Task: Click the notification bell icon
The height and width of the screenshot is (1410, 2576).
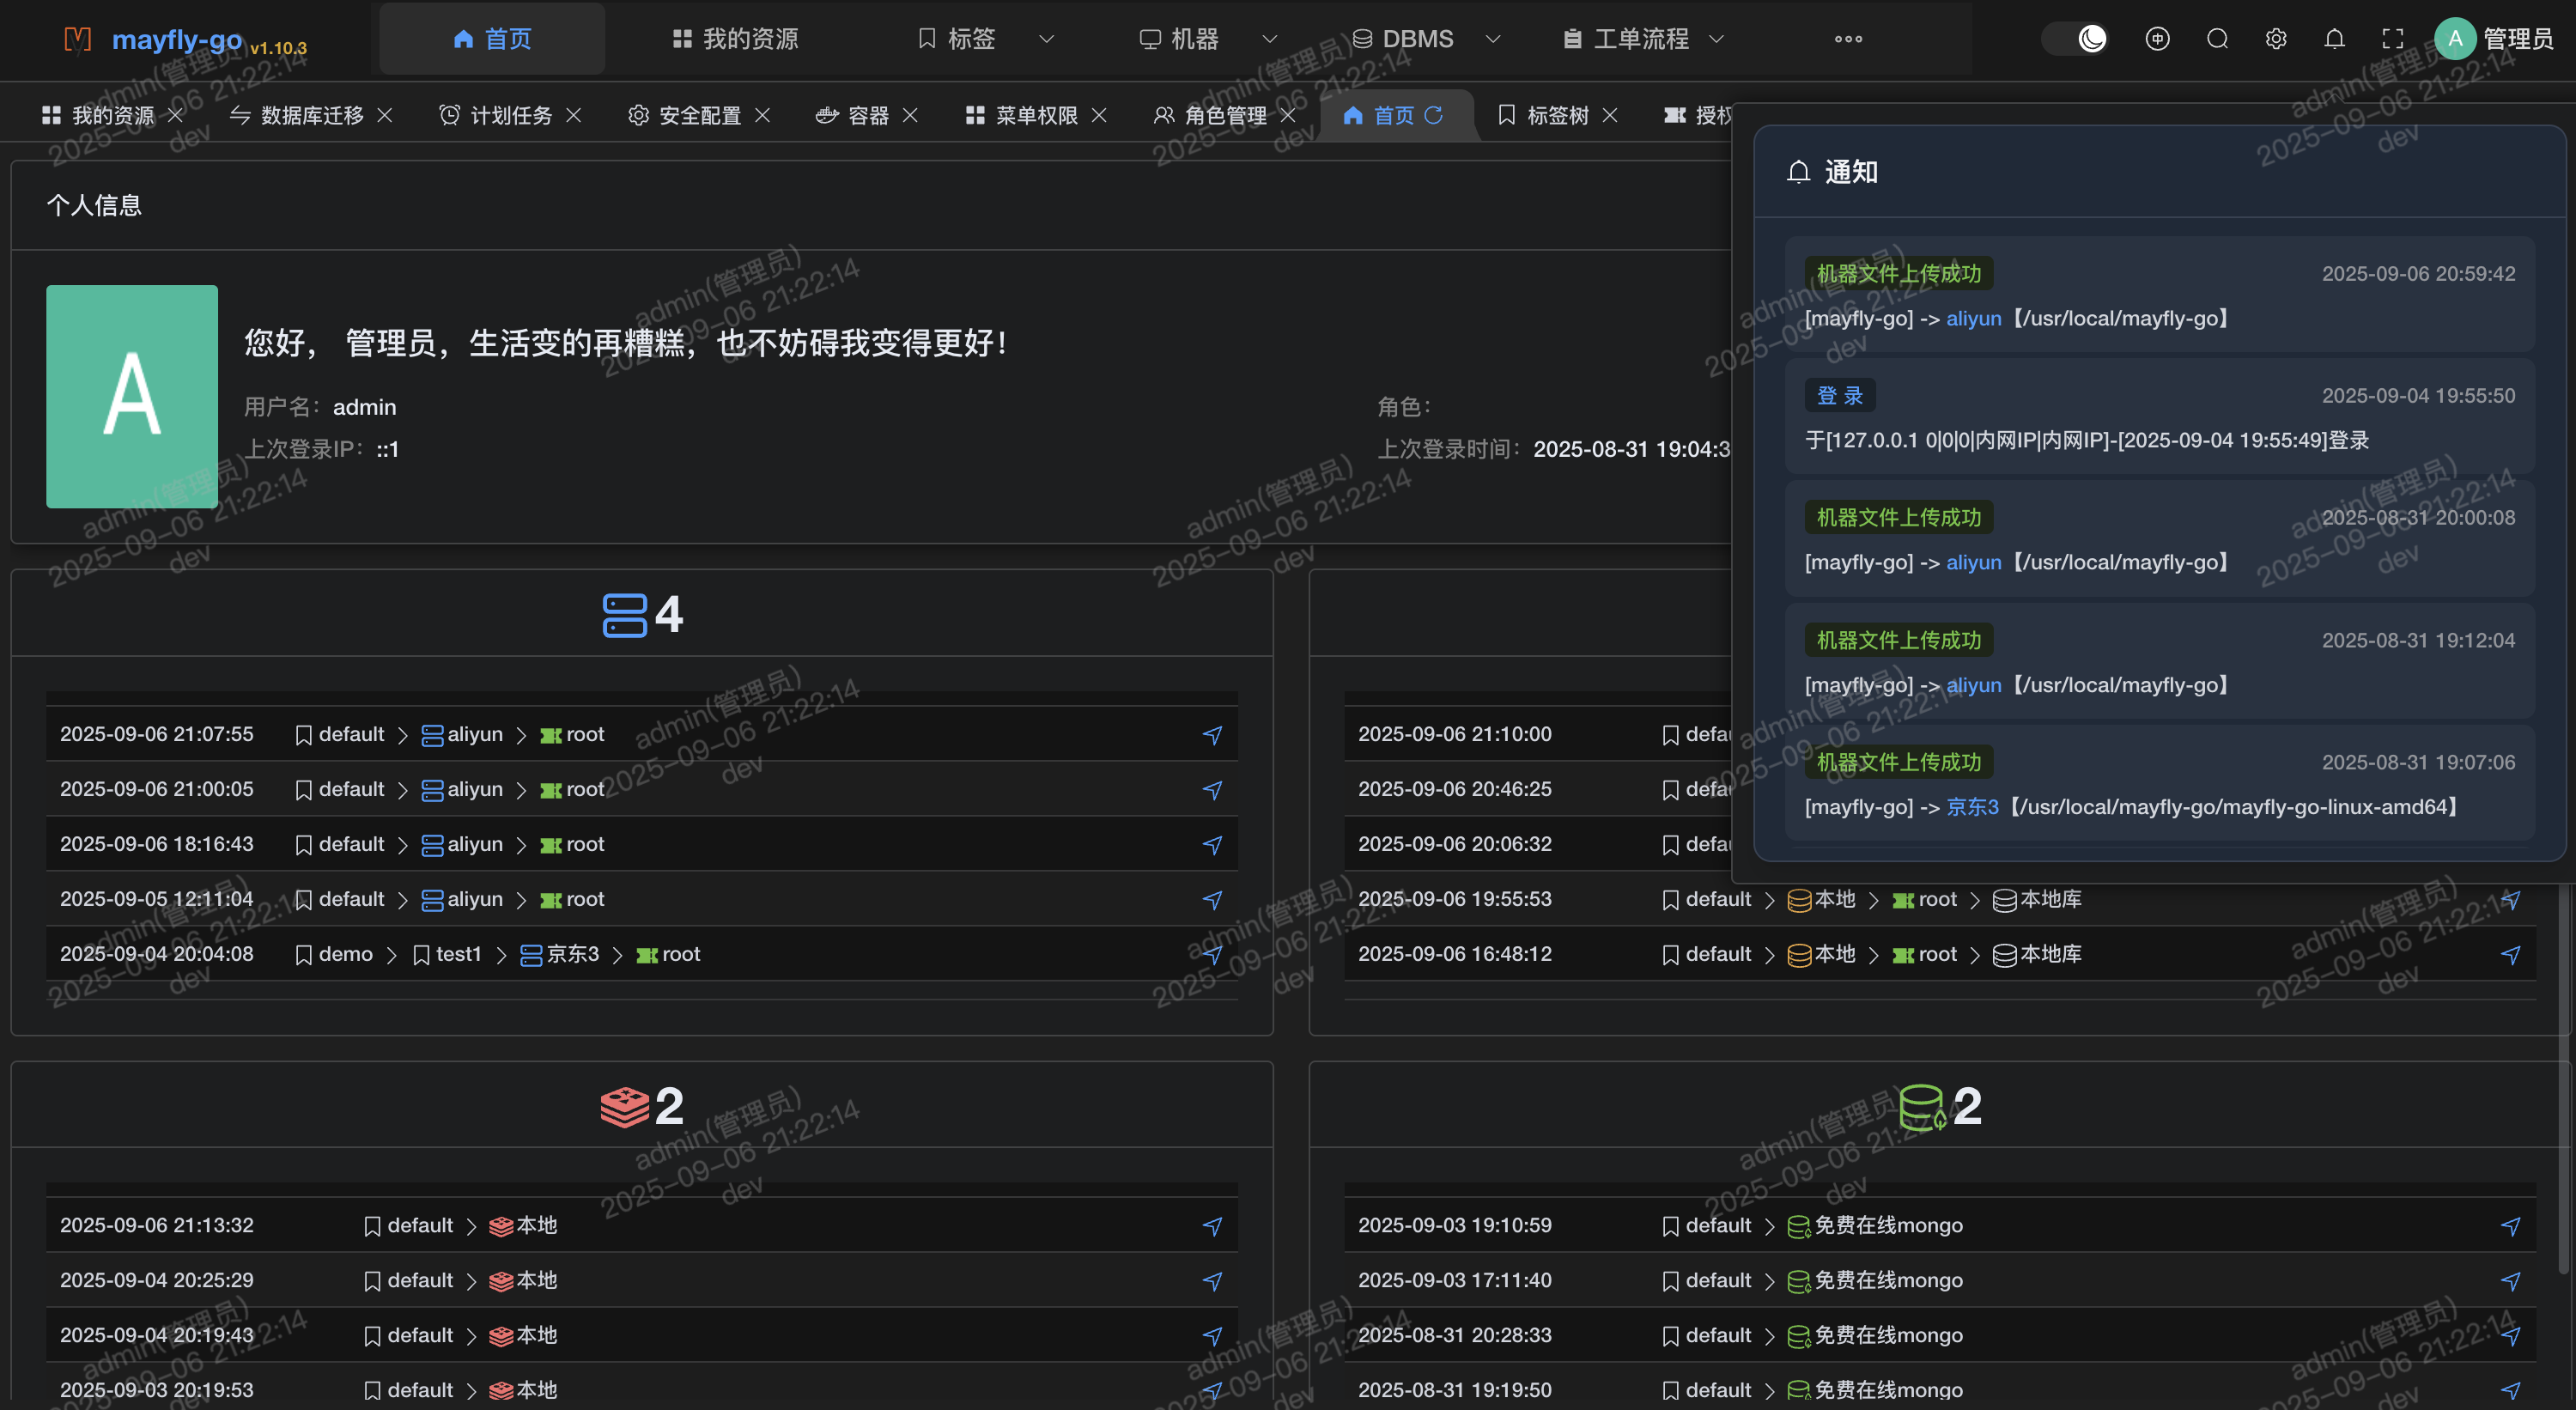Action: coord(2334,39)
